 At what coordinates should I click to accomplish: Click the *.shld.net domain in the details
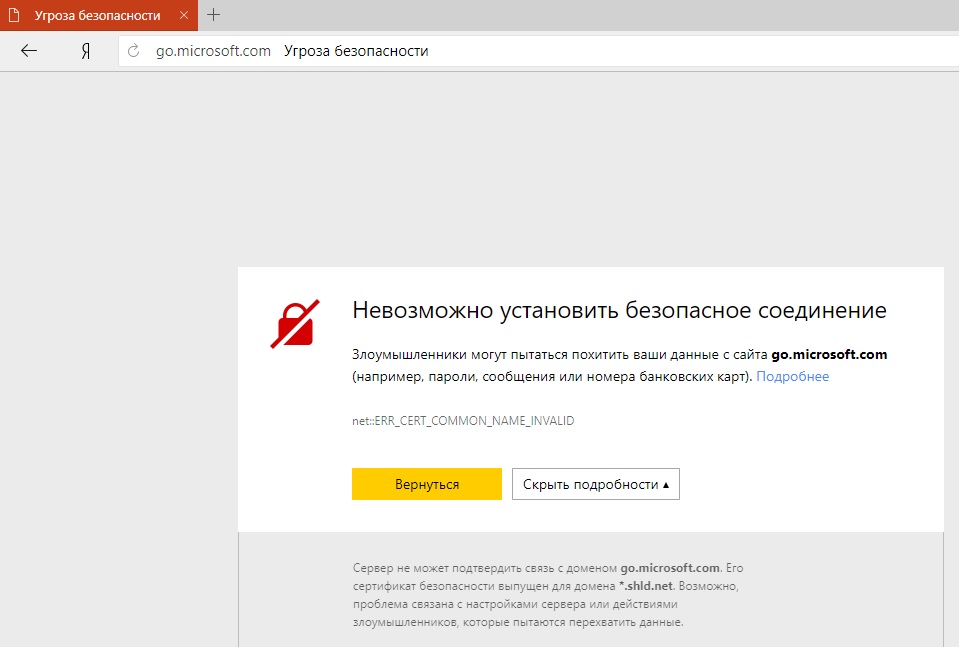pos(648,585)
